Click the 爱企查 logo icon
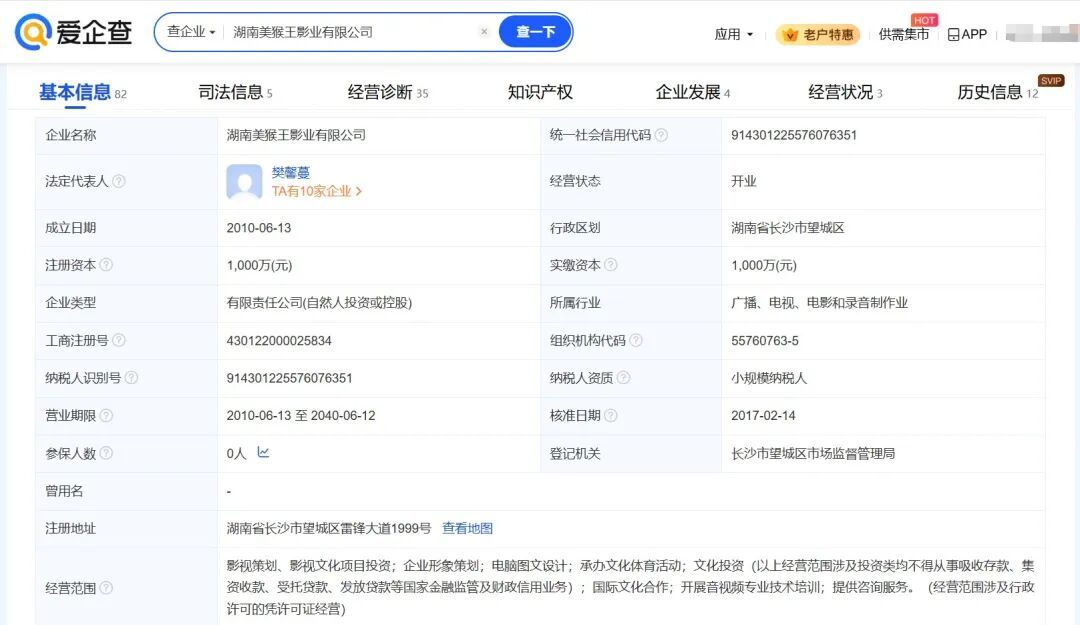The height and width of the screenshot is (625, 1080). click(x=33, y=32)
